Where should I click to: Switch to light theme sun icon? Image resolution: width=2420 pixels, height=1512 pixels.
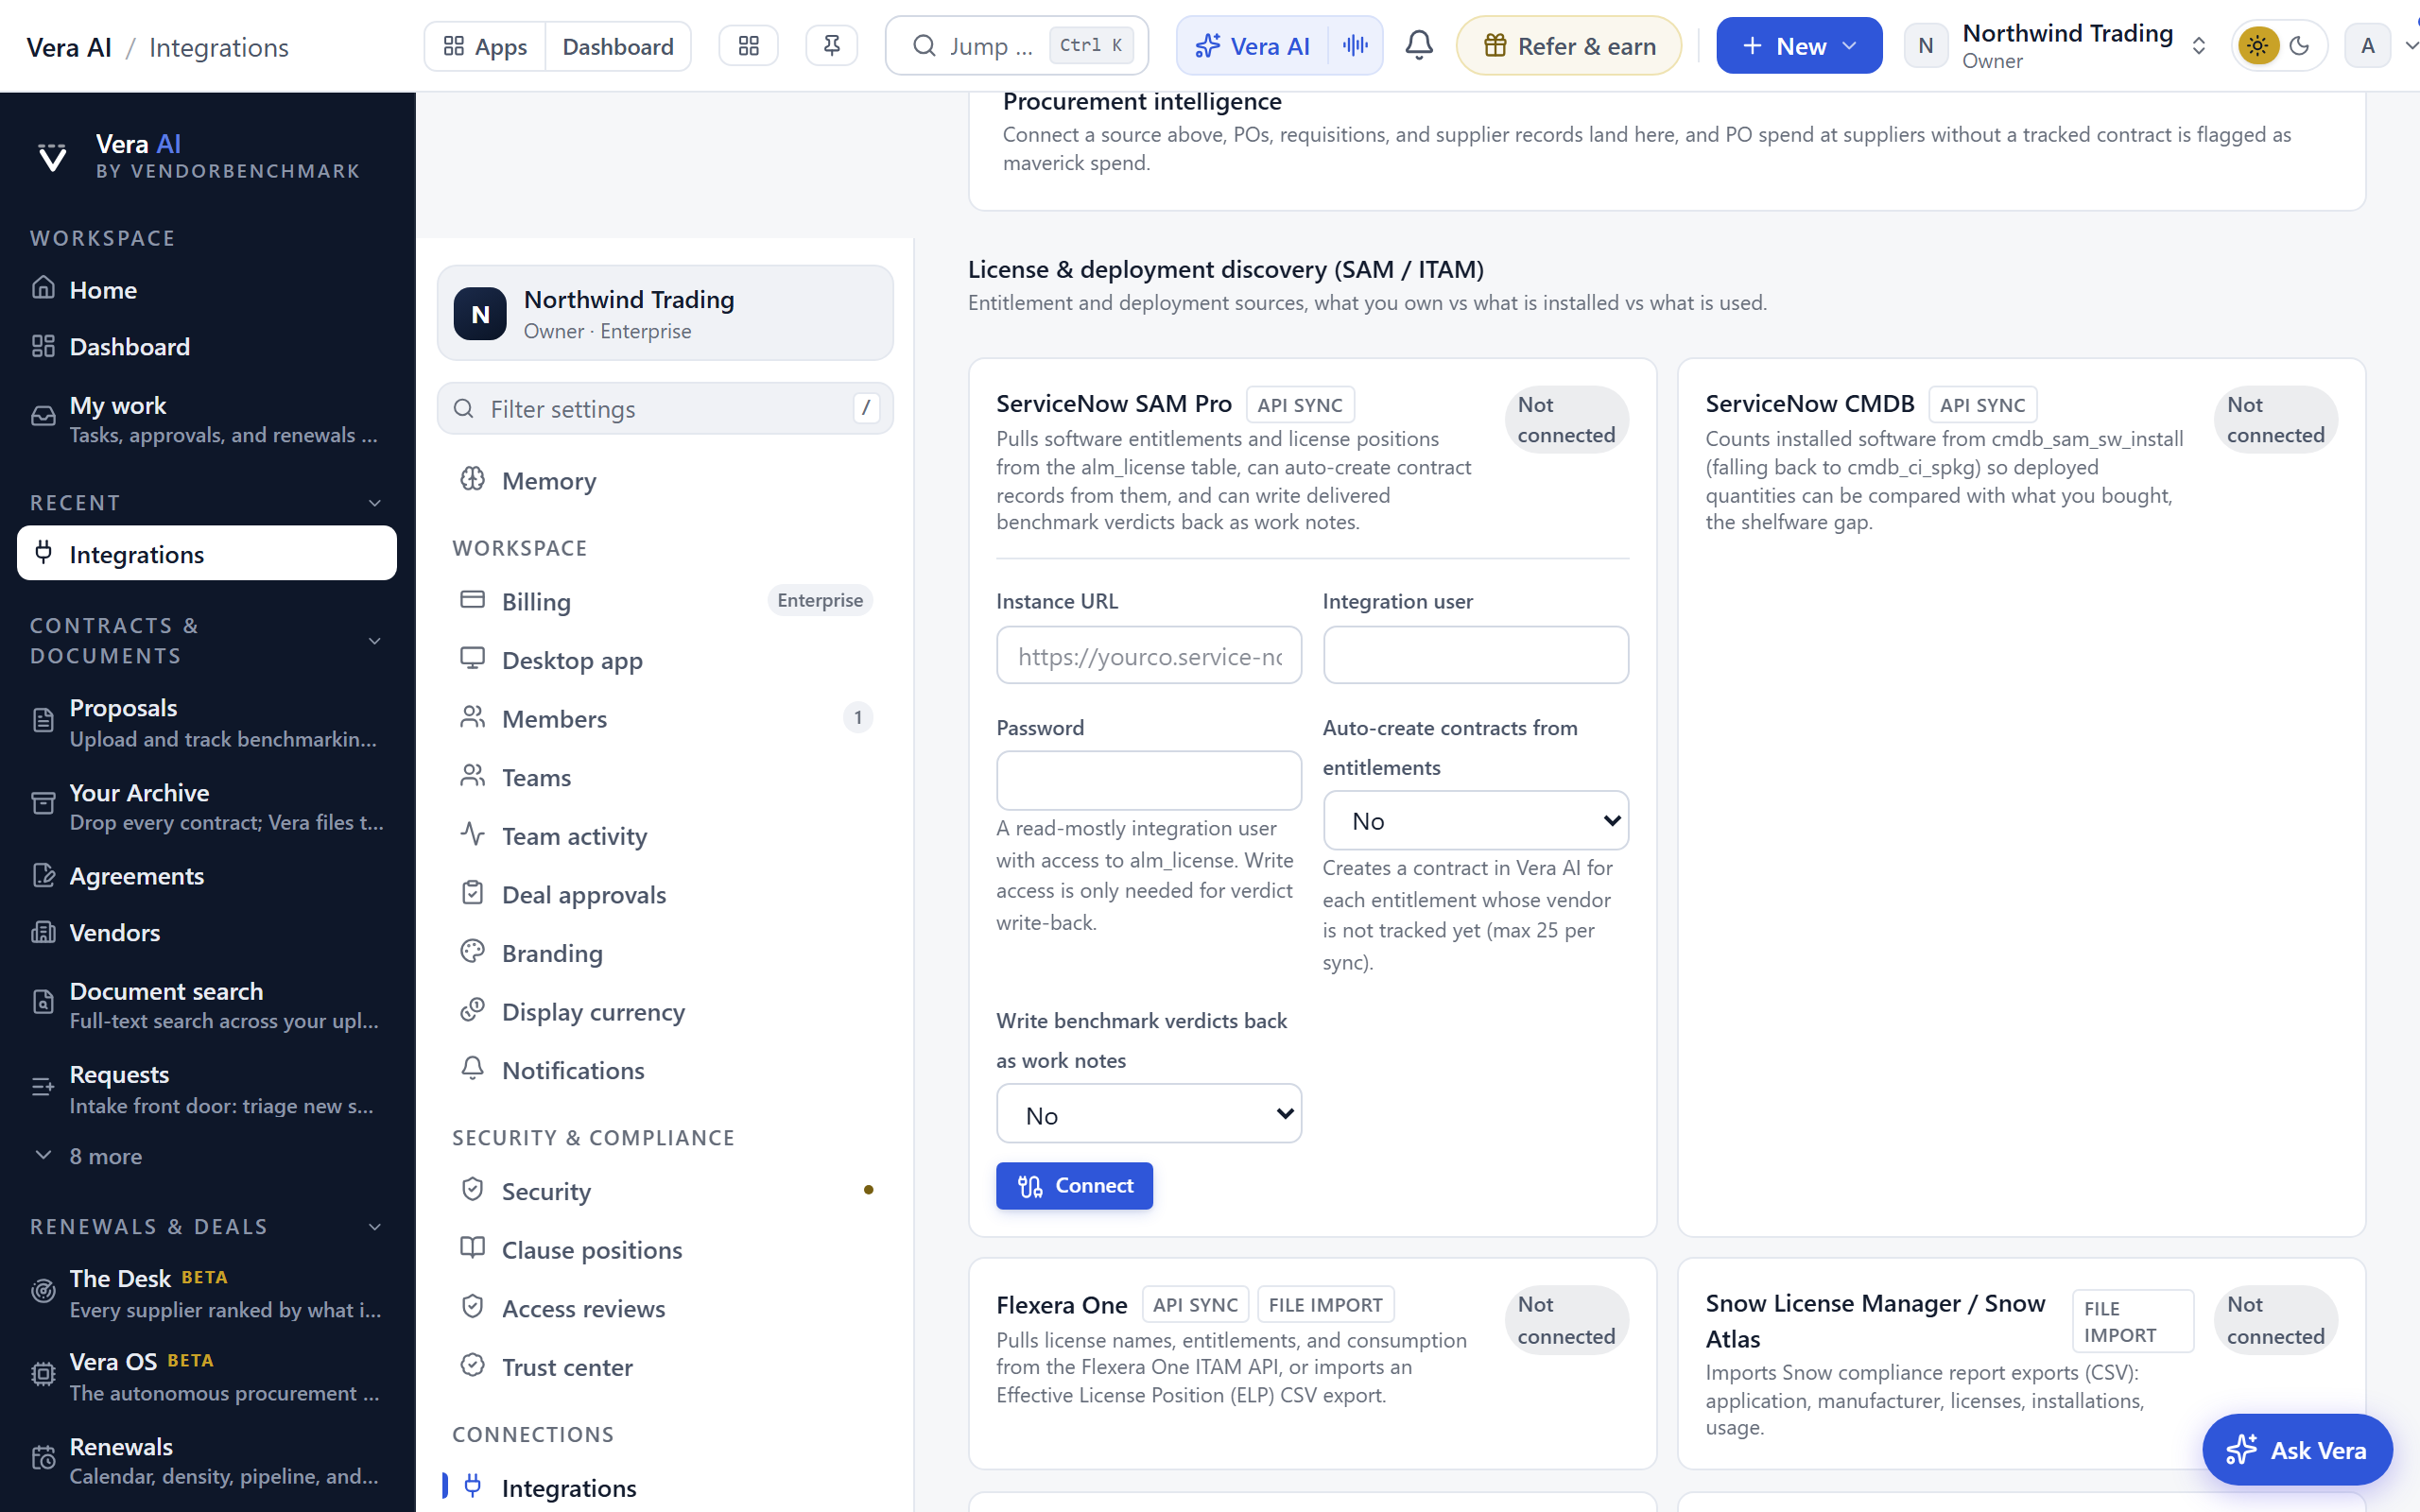[x=2258, y=46]
